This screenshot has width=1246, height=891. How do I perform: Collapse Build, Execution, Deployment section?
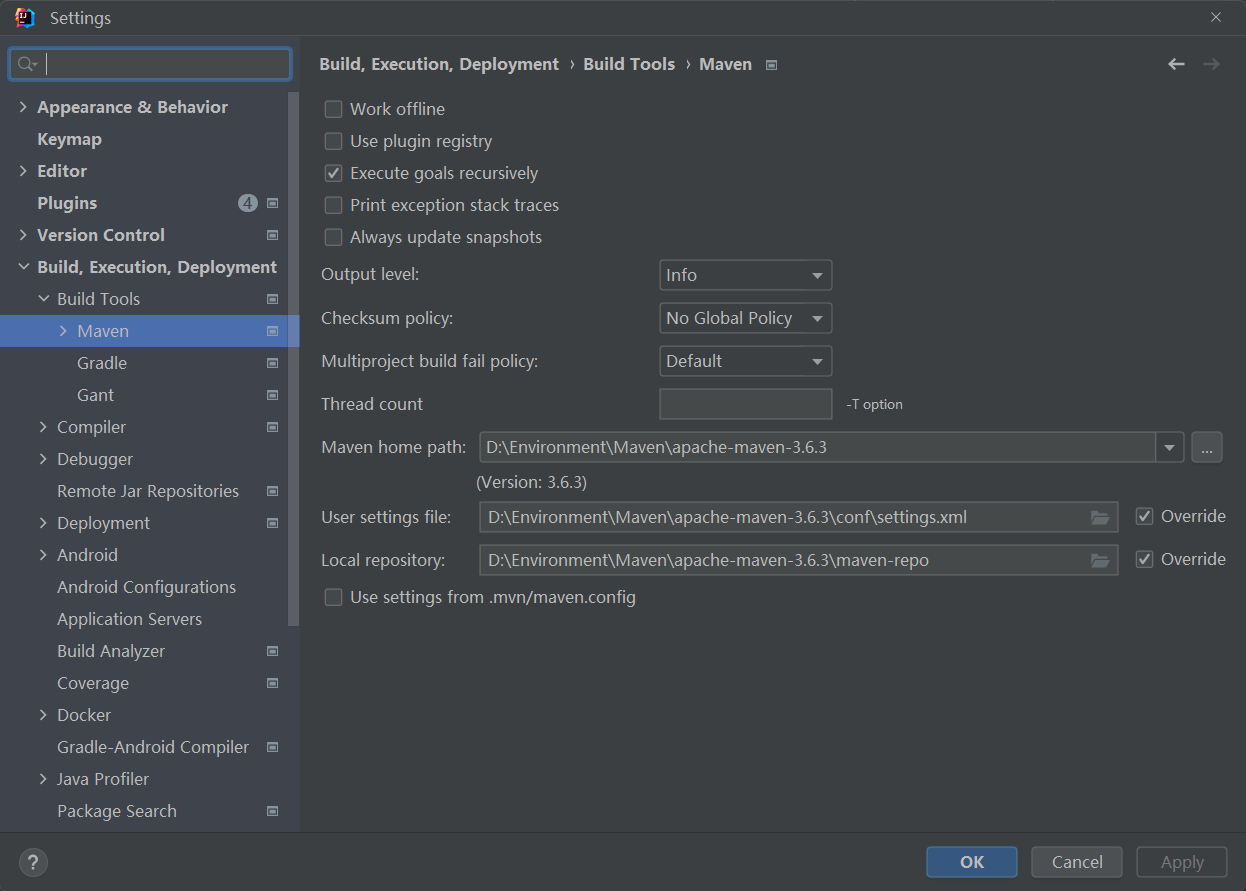tap(23, 267)
